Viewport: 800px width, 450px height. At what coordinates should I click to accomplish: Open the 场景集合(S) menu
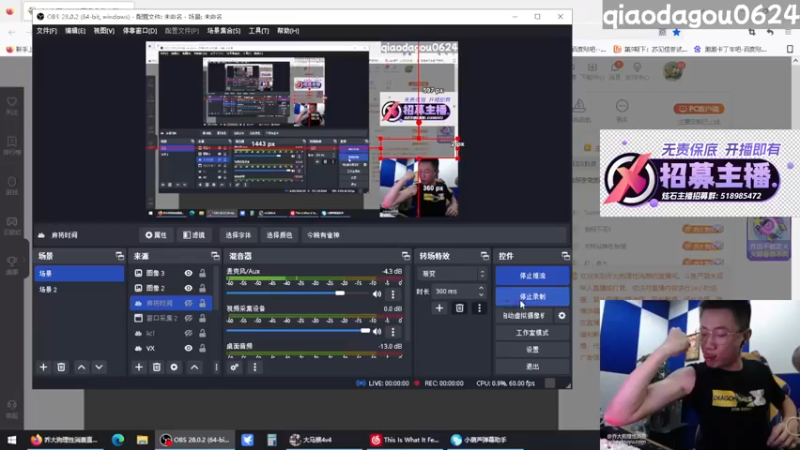click(223, 31)
